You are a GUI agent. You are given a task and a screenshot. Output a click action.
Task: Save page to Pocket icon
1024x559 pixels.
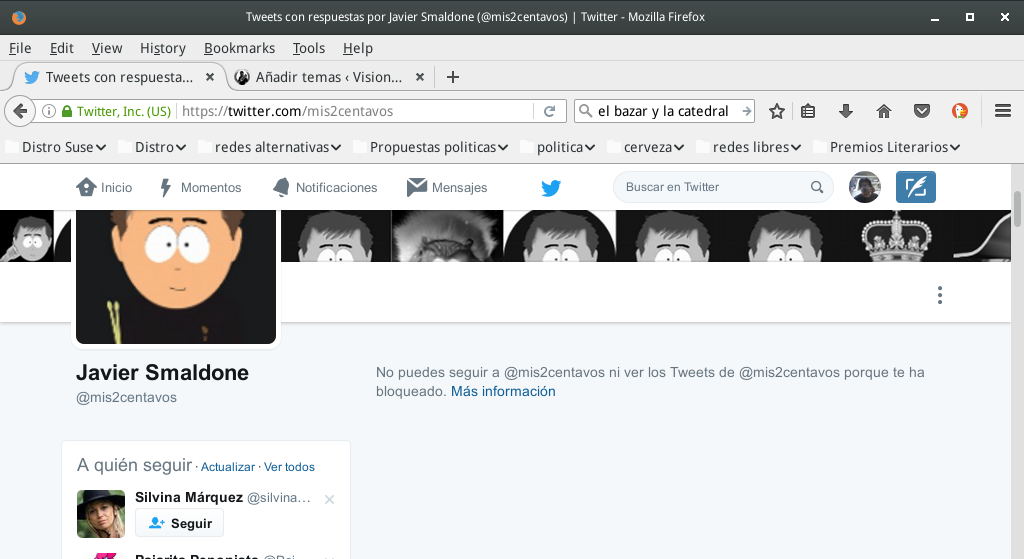pyautogui.click(x=921, y=111)
